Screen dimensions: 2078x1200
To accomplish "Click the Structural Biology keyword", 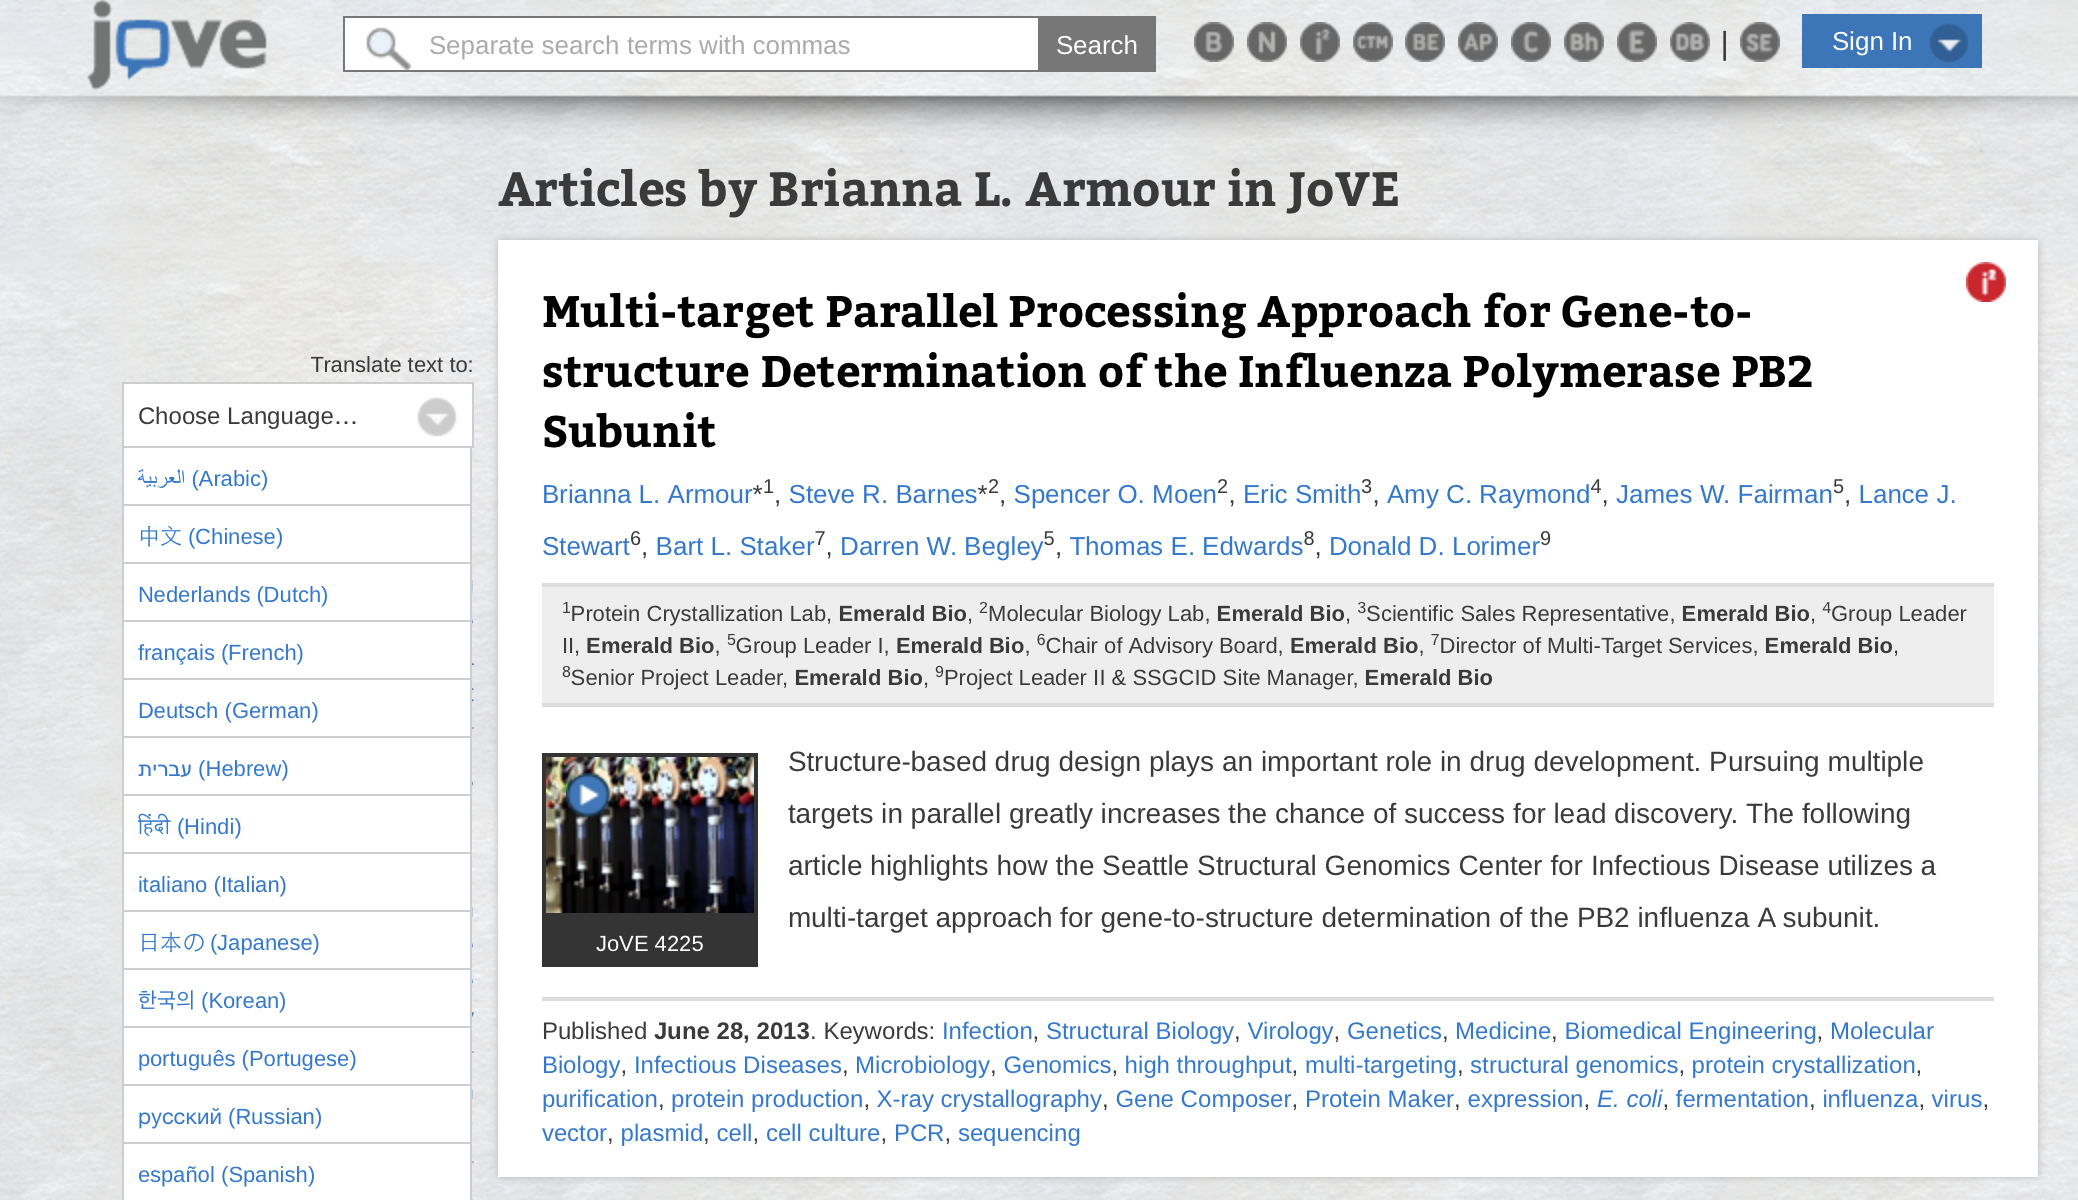I will point(1140,1031).
